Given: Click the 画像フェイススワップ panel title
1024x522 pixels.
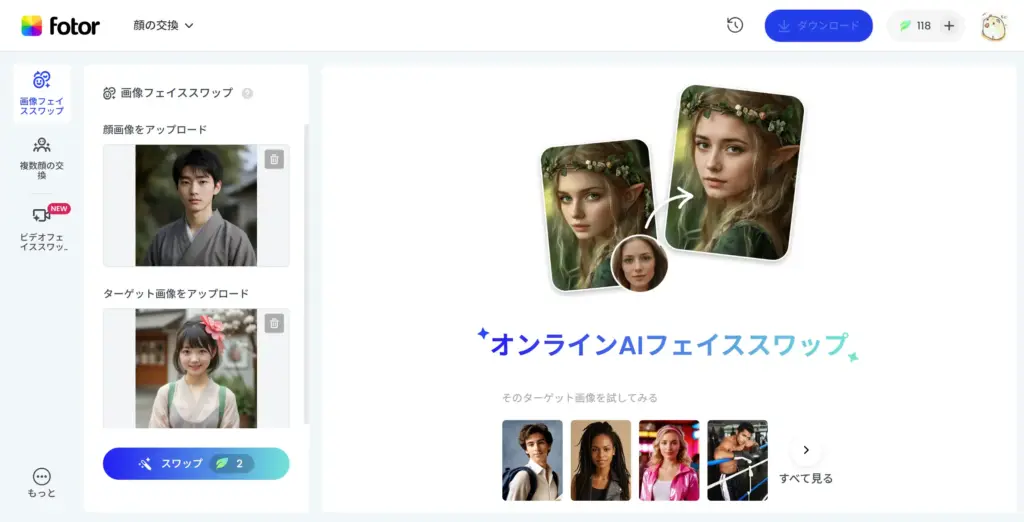Looking at the screenshot, I should pyautogui.click(x=177, y=93).
